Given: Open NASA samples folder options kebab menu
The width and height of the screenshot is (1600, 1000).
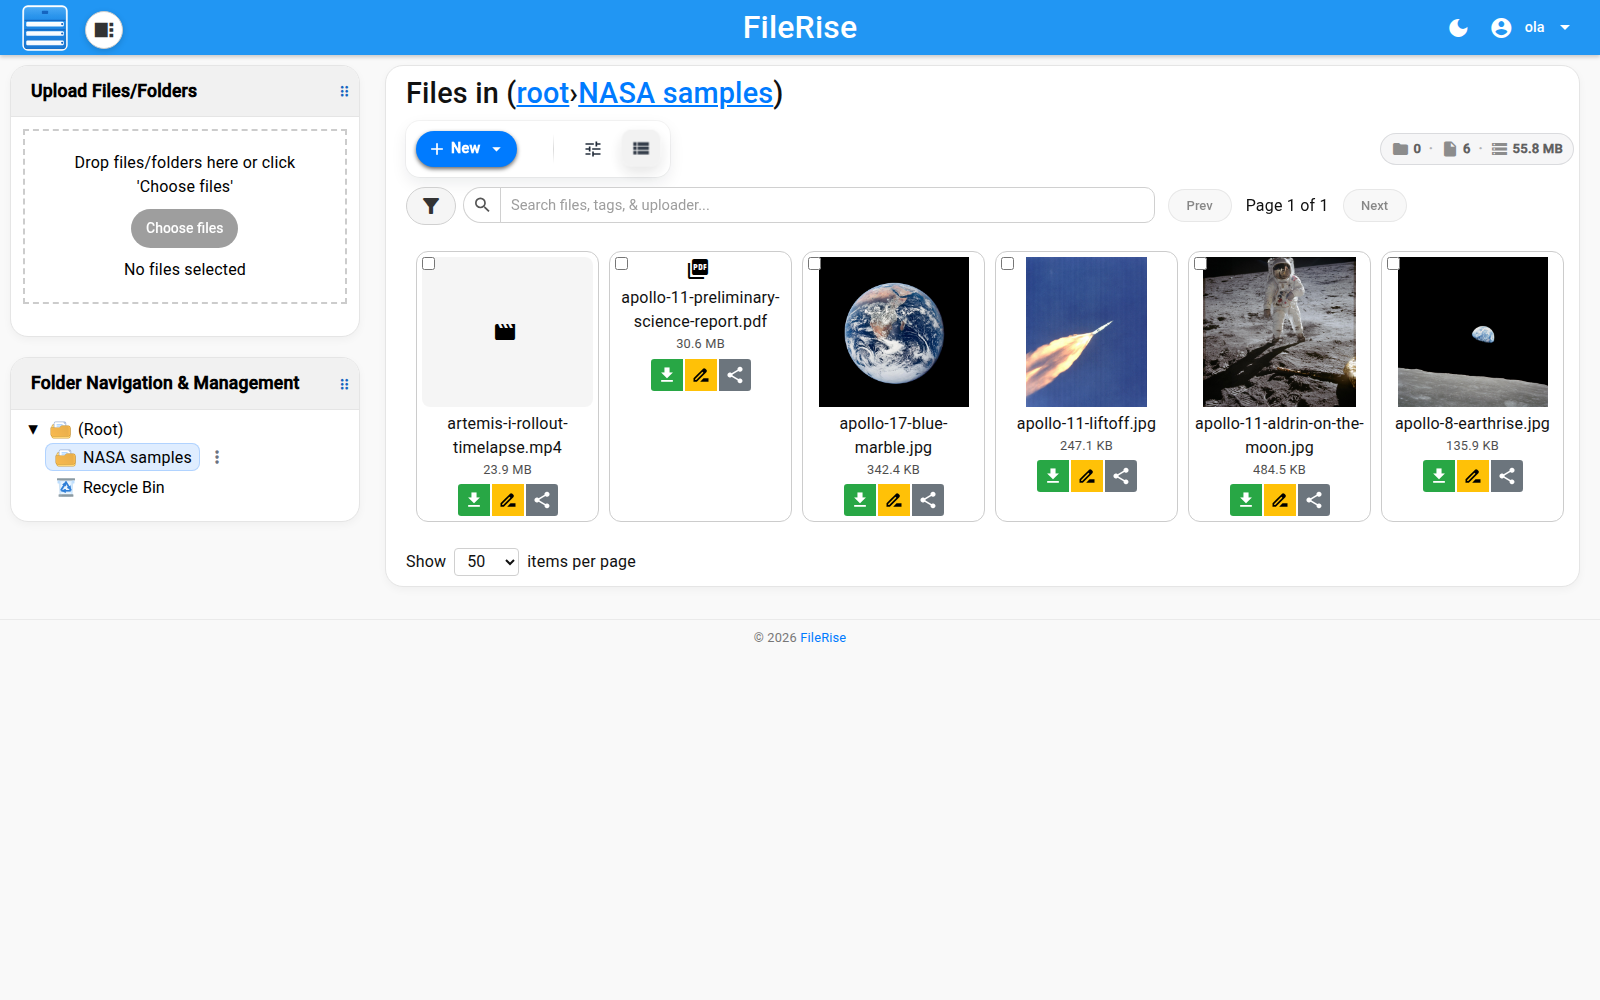Looking at the screenshot, I should (x=217, y=457).
